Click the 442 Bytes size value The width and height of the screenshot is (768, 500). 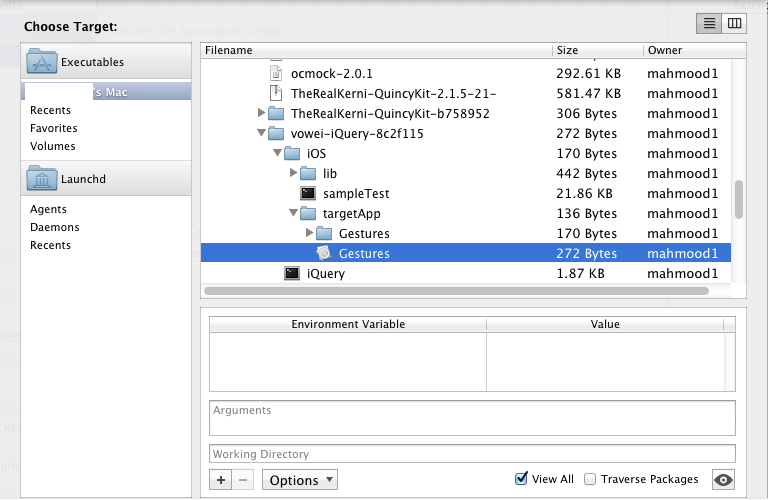pos(587,174)
